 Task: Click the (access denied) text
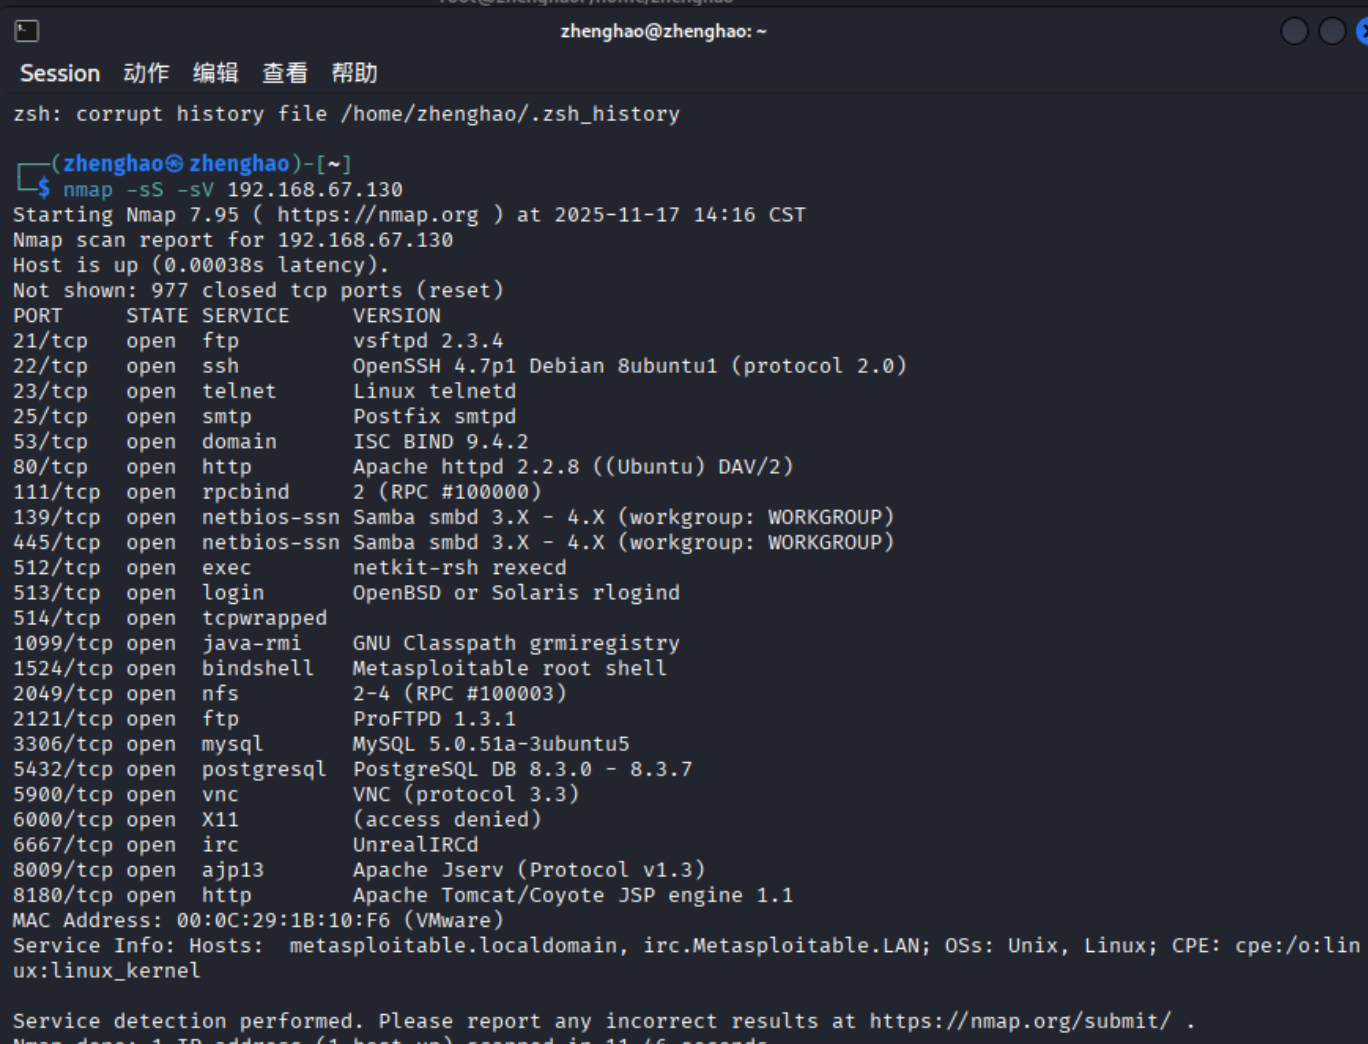[447, 820]
